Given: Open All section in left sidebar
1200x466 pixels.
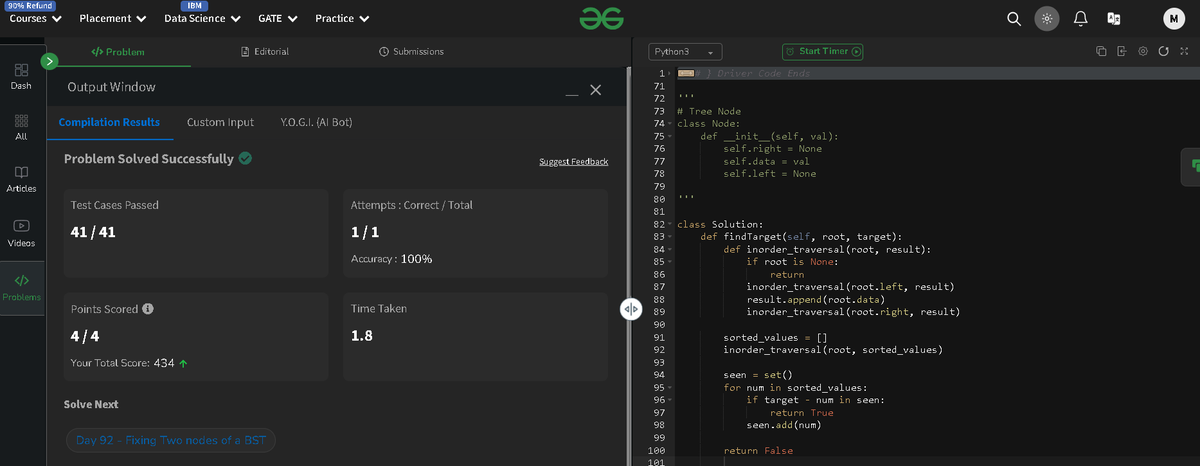Looking at the screenshot, I should (x=21, y=126).
